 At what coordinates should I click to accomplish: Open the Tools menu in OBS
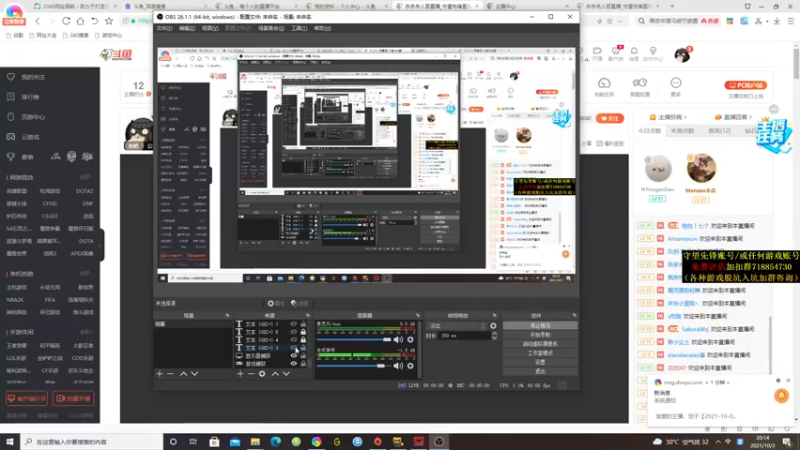click(x=299, y=29)
